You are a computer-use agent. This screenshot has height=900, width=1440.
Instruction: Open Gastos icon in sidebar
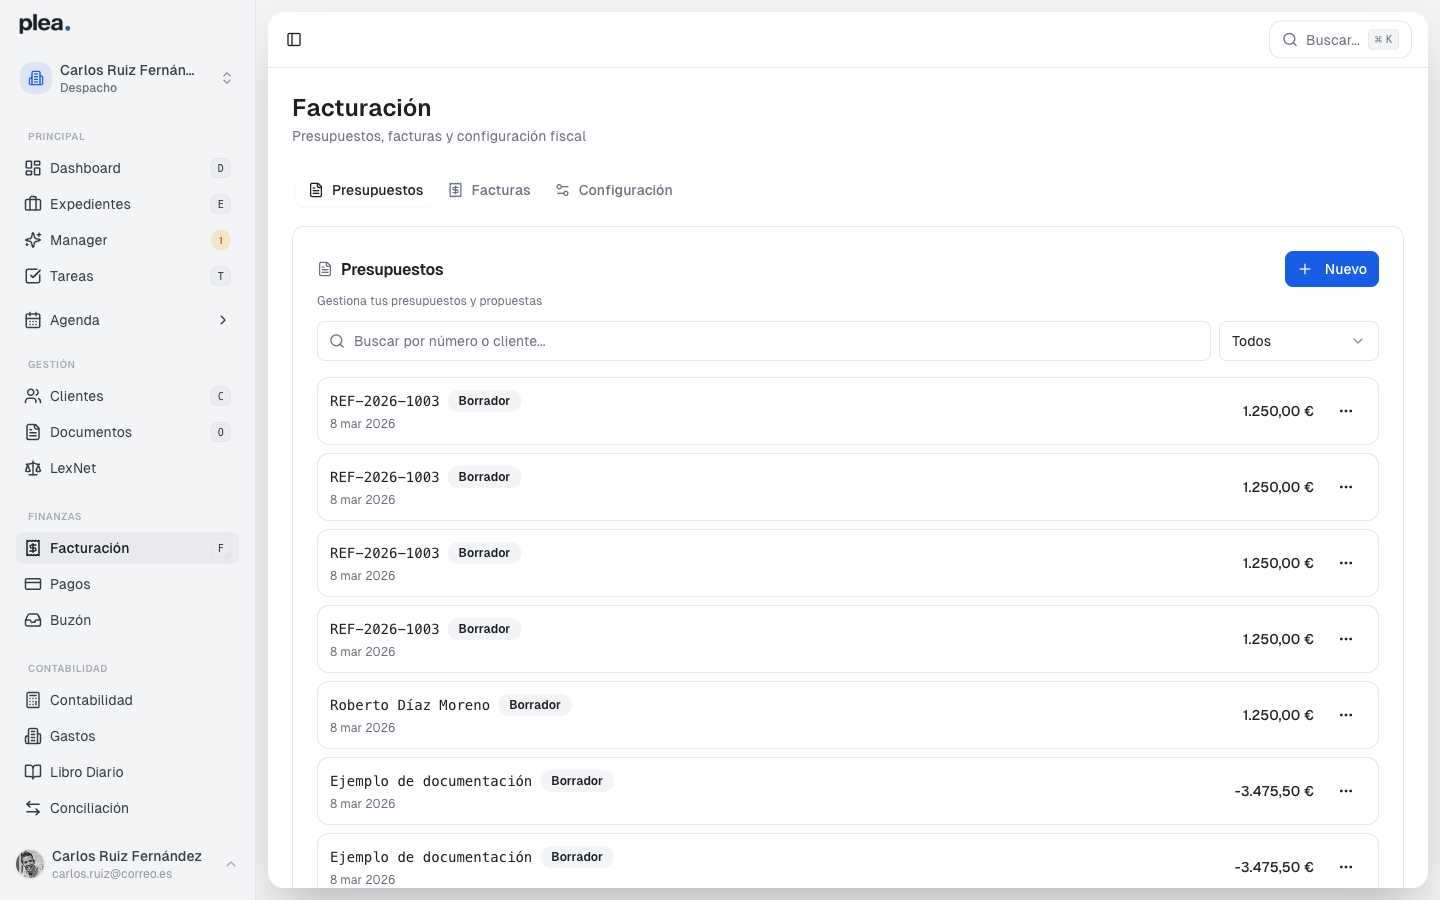(x=33, y=736)
